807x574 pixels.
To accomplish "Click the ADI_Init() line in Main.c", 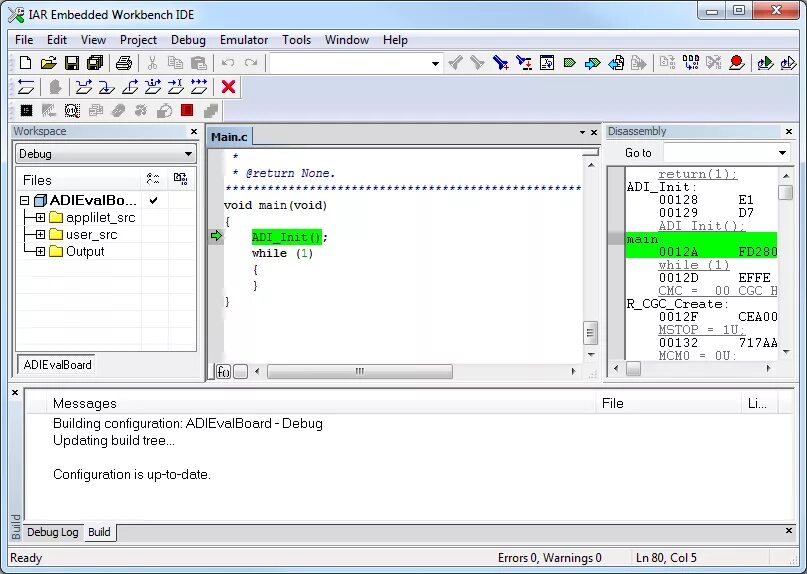I will pyautogui.click(x=289, y=237).
